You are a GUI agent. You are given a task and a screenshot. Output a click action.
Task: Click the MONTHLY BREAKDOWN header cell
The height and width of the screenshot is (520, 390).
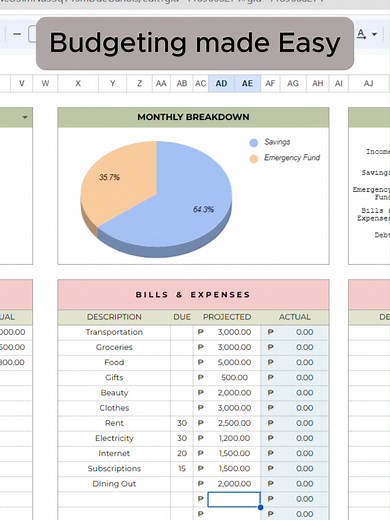(x=193, y=117)
